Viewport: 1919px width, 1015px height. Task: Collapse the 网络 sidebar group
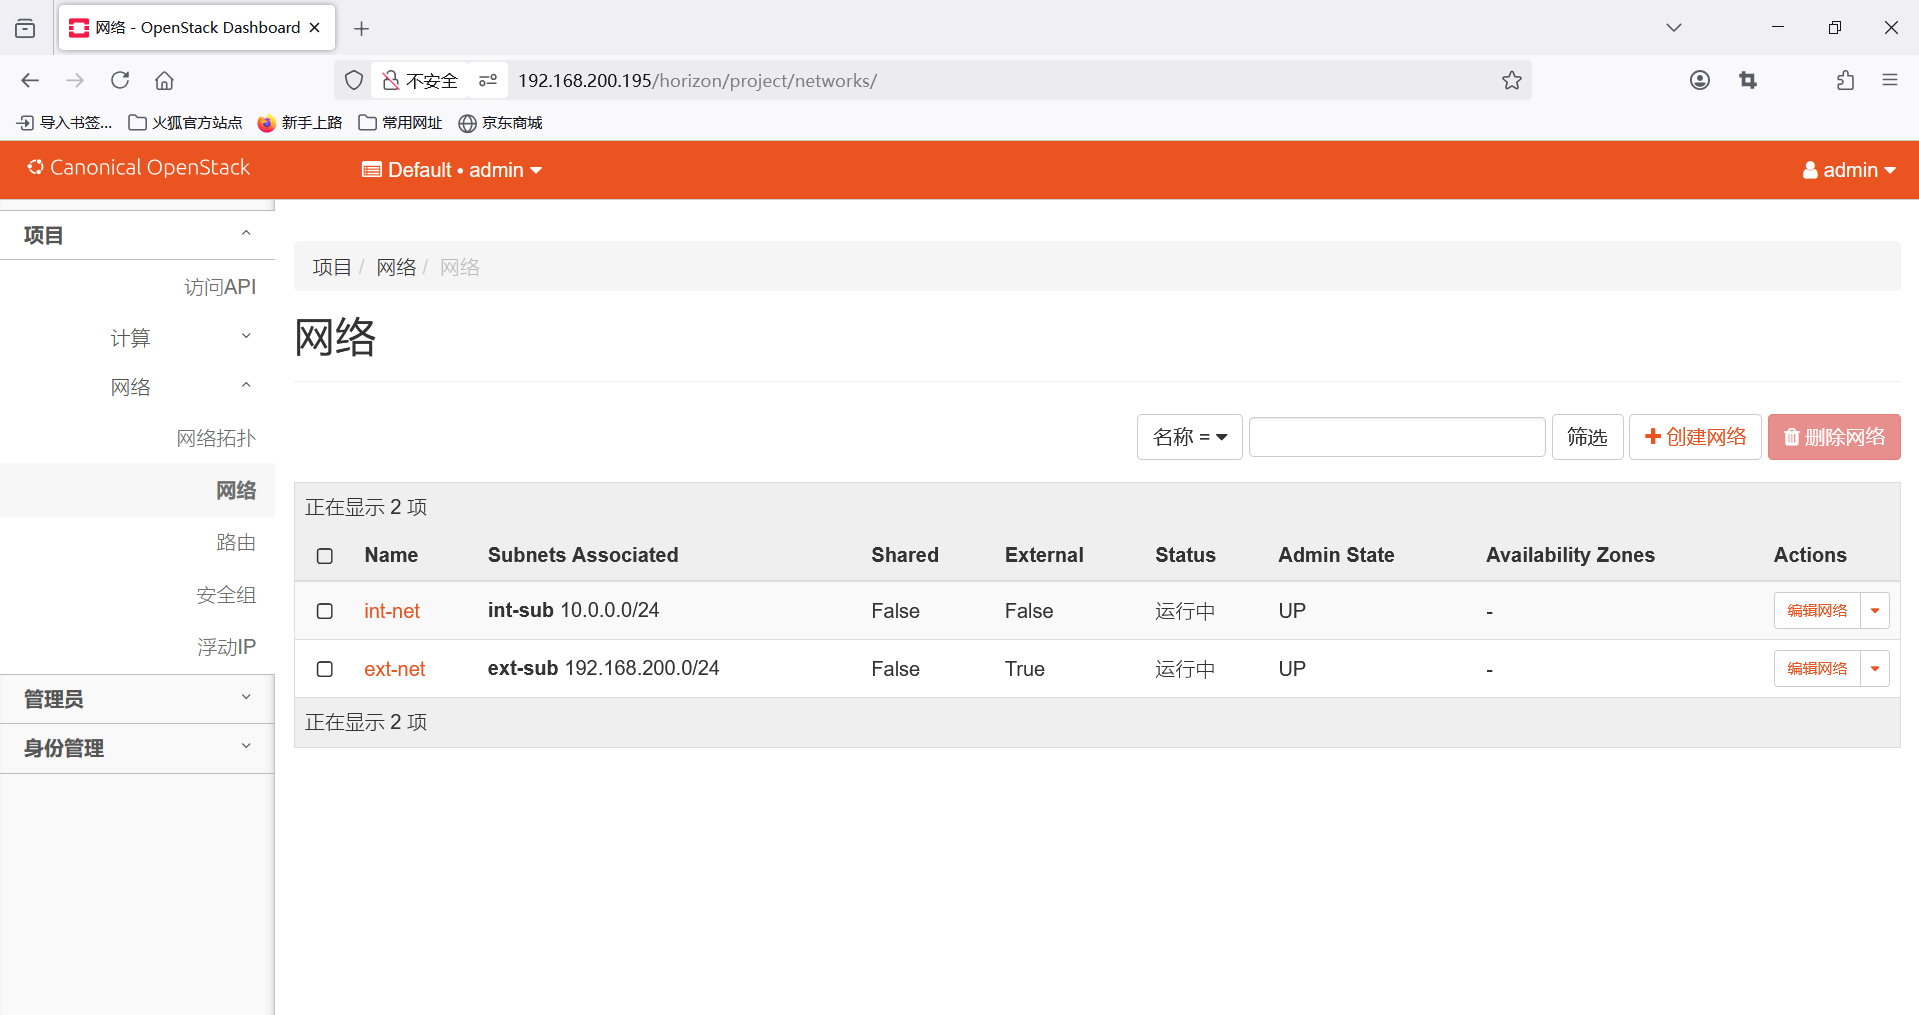180,387
